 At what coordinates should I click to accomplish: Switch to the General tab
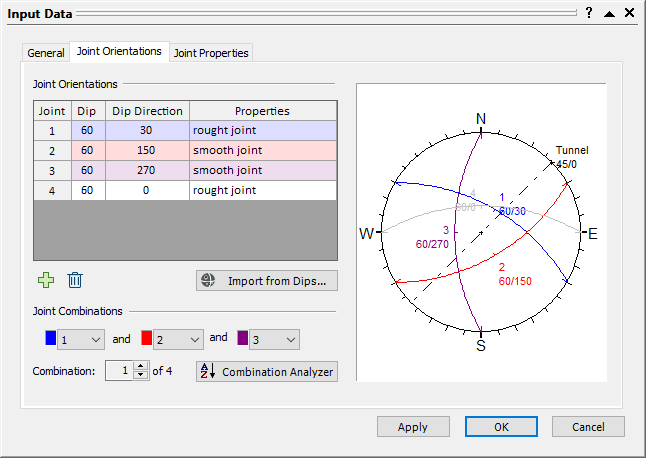point(46,53)
